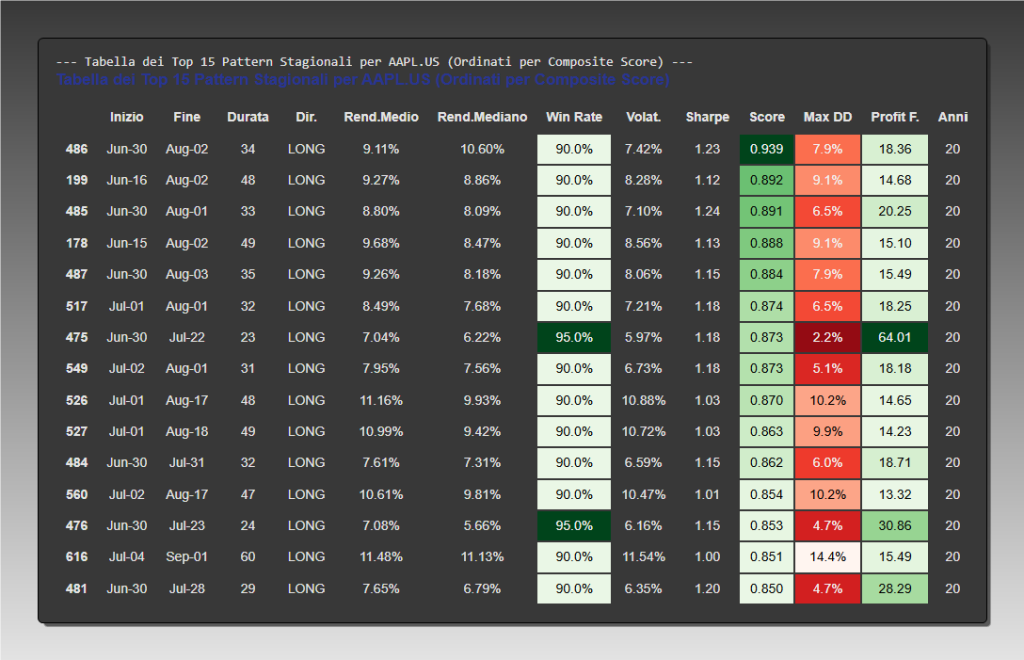Select row index 199

pos(76,180)
